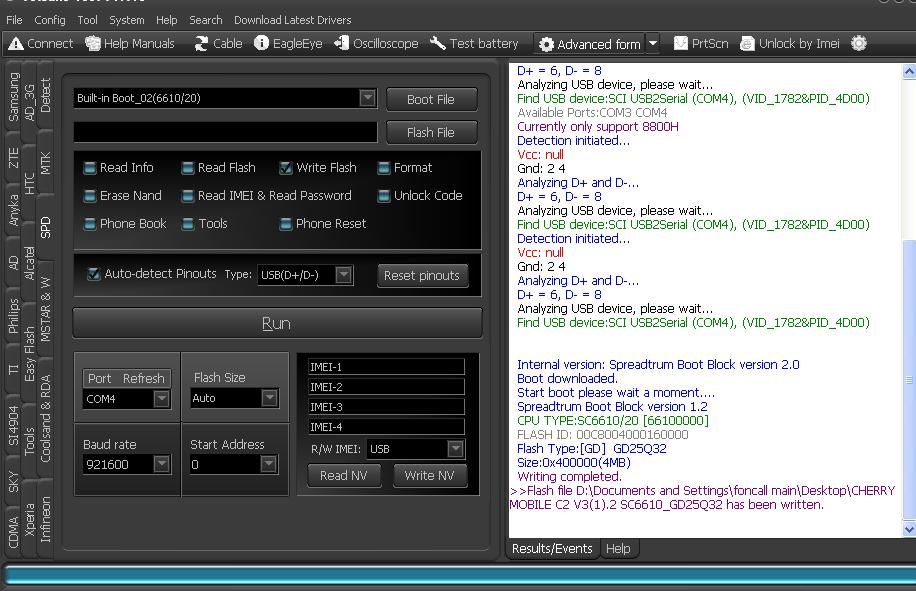Enable the Read Info checkbox
The height and width of the screenshot is (591, 916).
point(90,168)
